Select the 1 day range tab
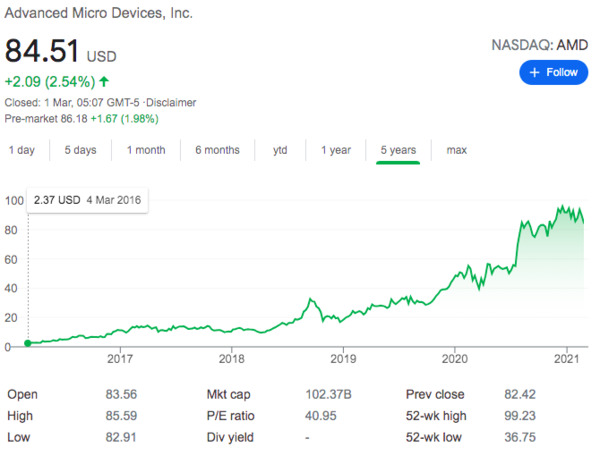Image resolution: width=600 pixels, height=455 pixels. click(x=22, y=150)
